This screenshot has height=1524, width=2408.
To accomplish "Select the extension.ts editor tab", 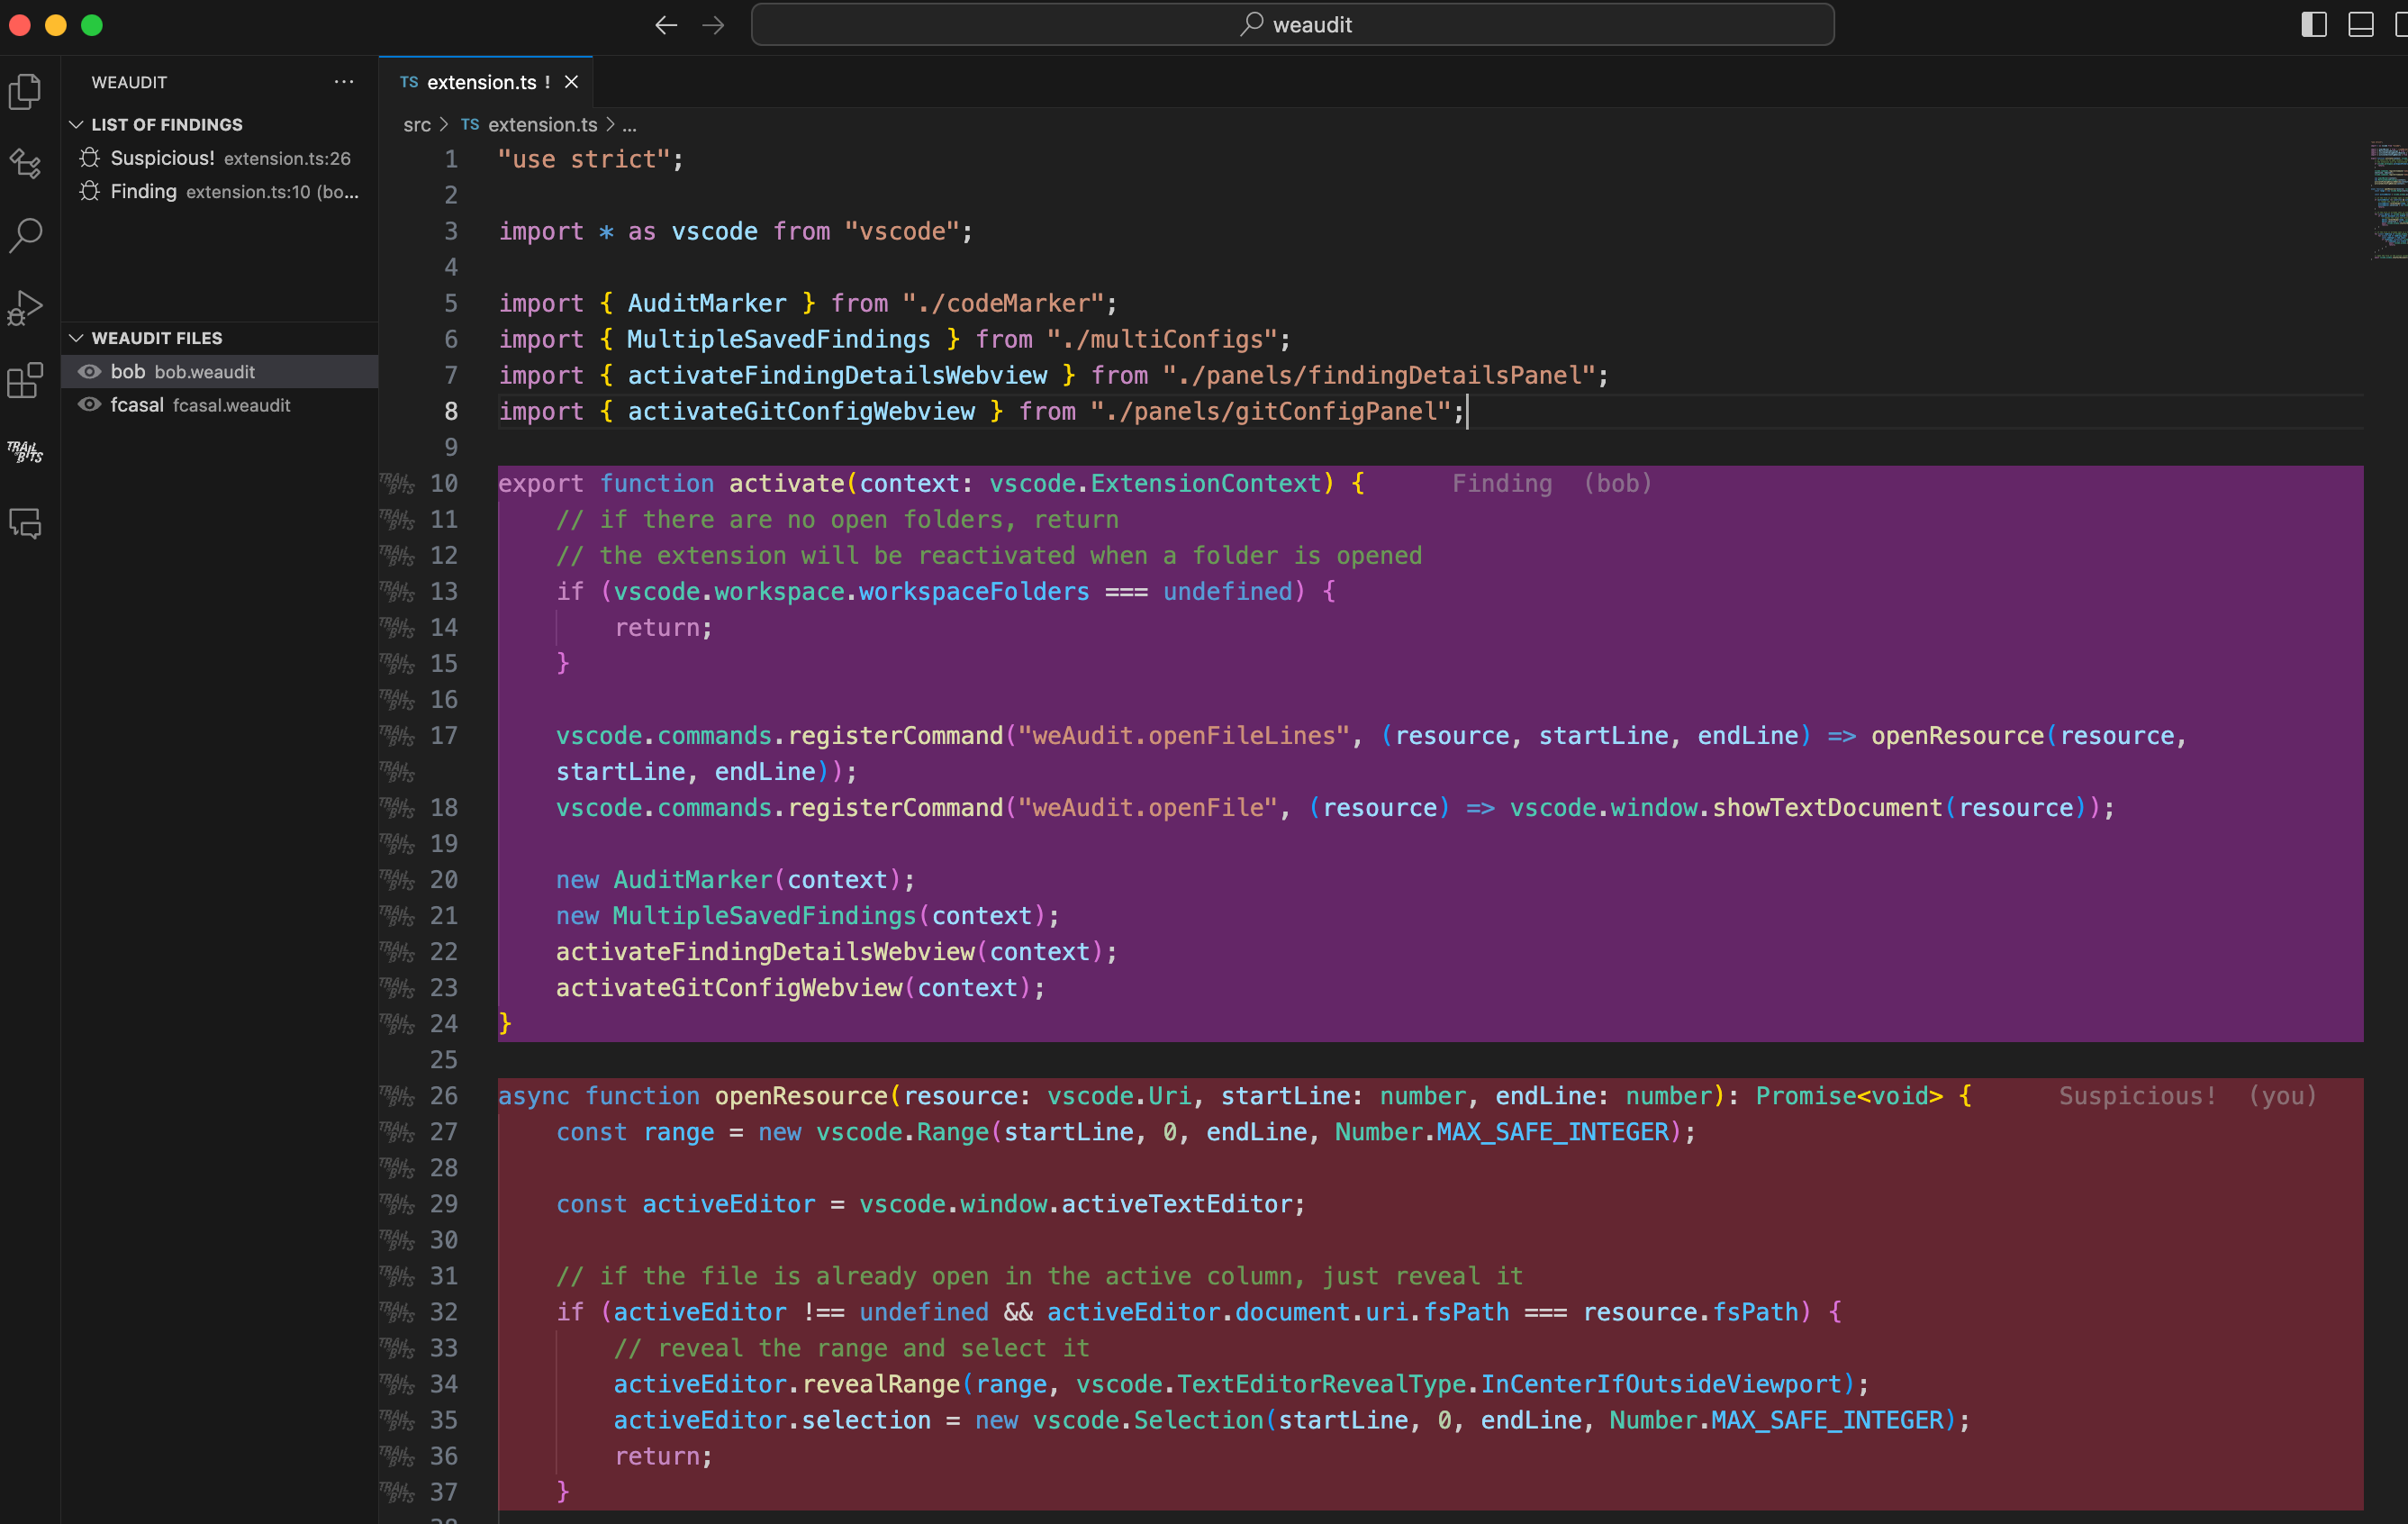I will point(480,82).
